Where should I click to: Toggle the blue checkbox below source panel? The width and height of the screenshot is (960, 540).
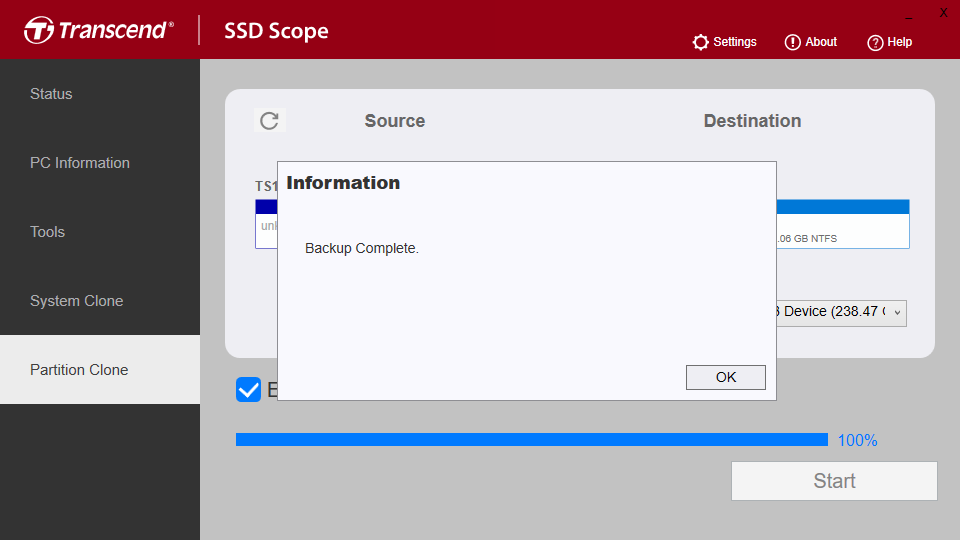pyautogui.click(x=249, y=389)
